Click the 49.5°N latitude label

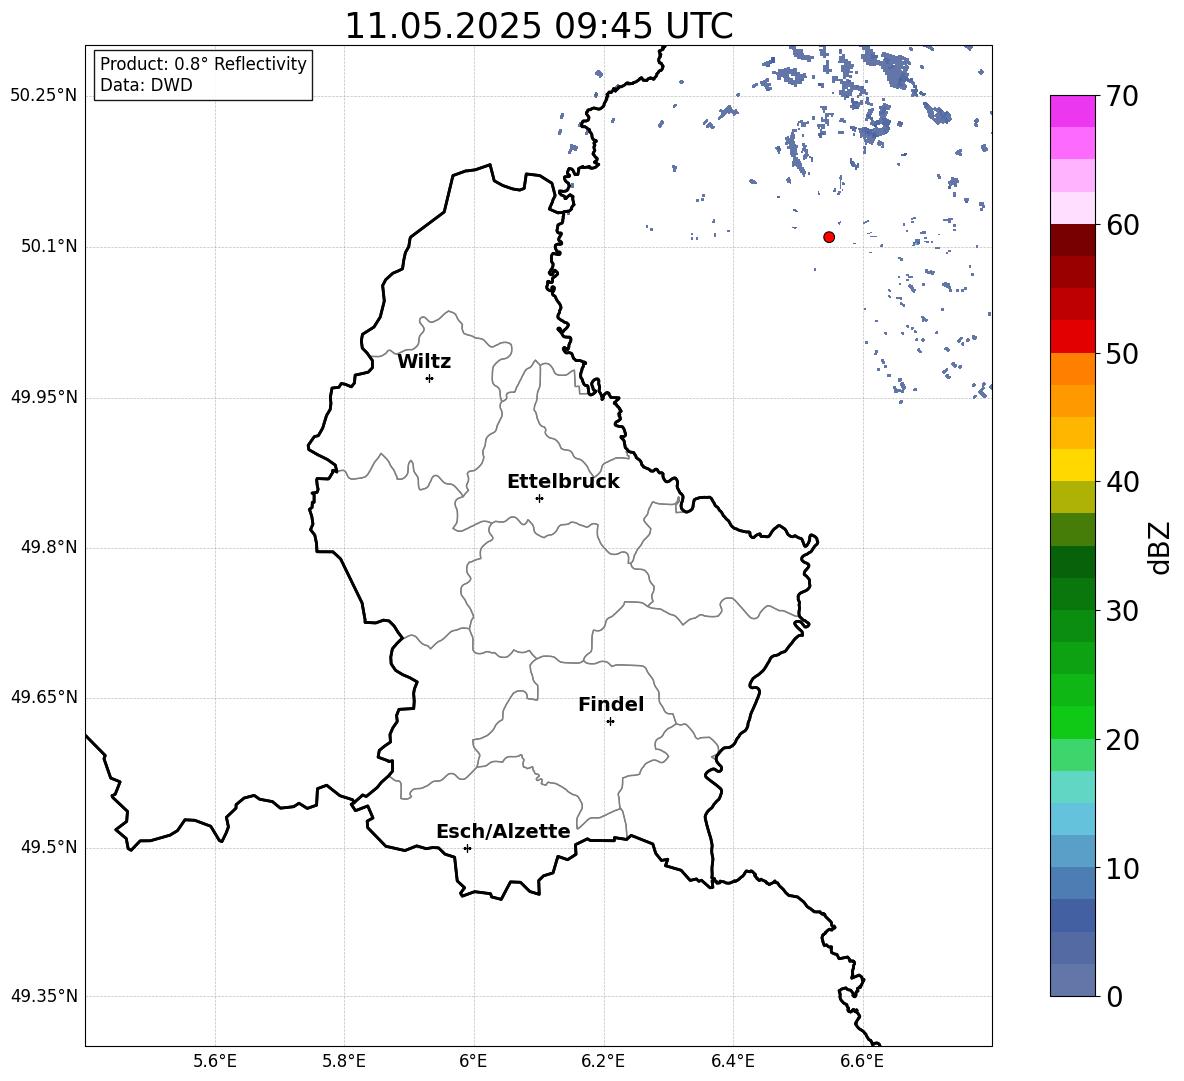[49, 848]
